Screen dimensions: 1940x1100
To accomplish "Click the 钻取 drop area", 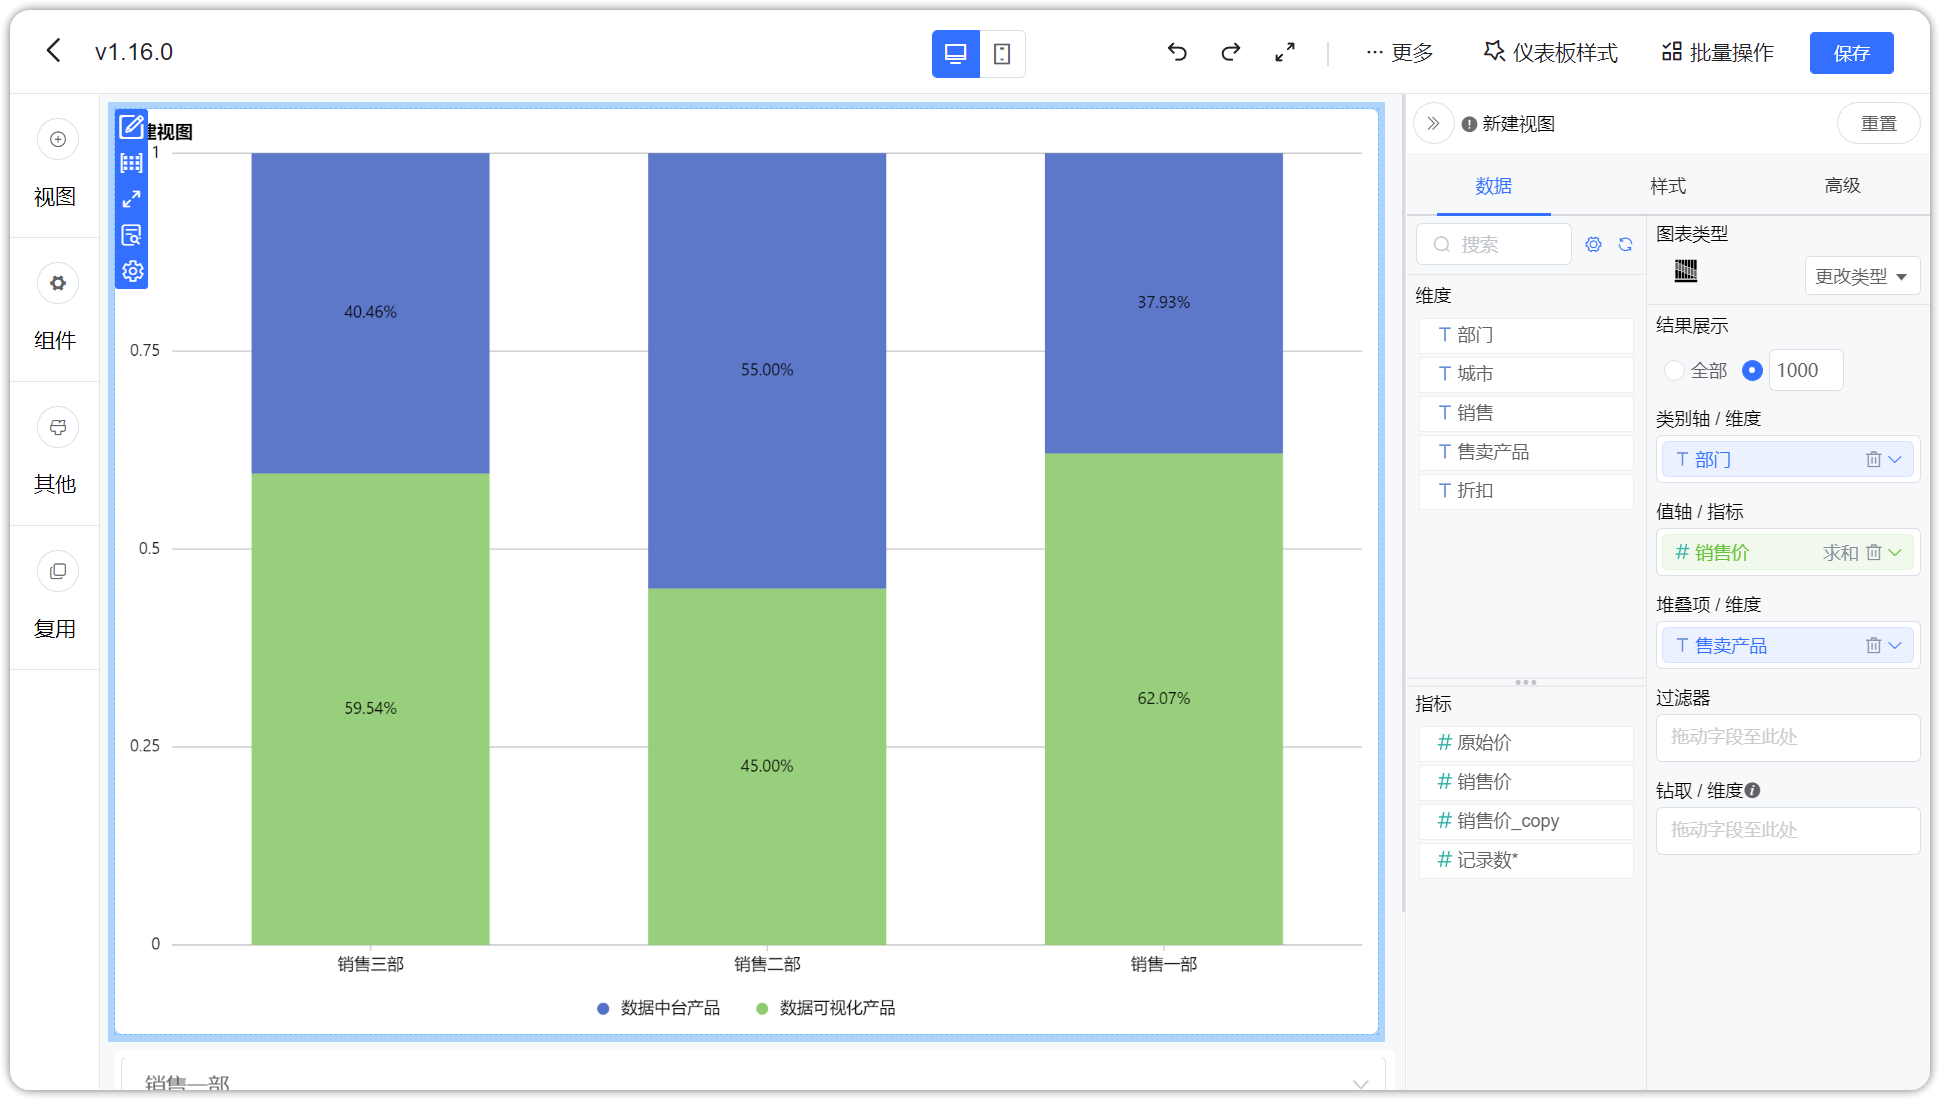I will 1787,830.
